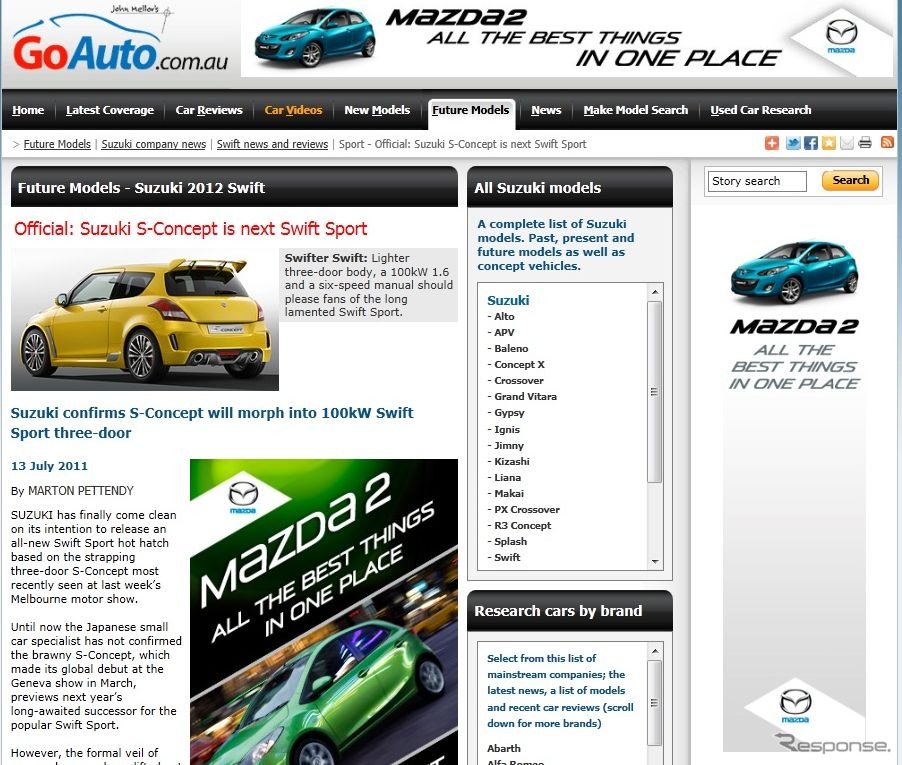This screenshot has width=902, height=765.
Task: Select R3 Concept in the models list
Action: pos(522,526)
